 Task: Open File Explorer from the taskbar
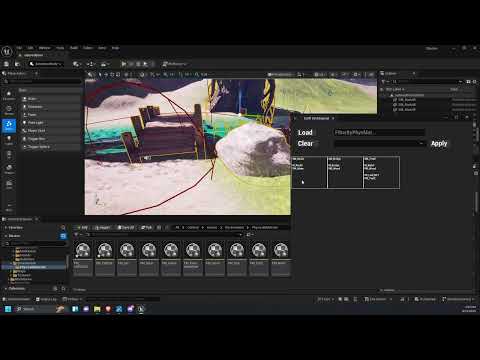pyautogui.click(x=97, y=309)
